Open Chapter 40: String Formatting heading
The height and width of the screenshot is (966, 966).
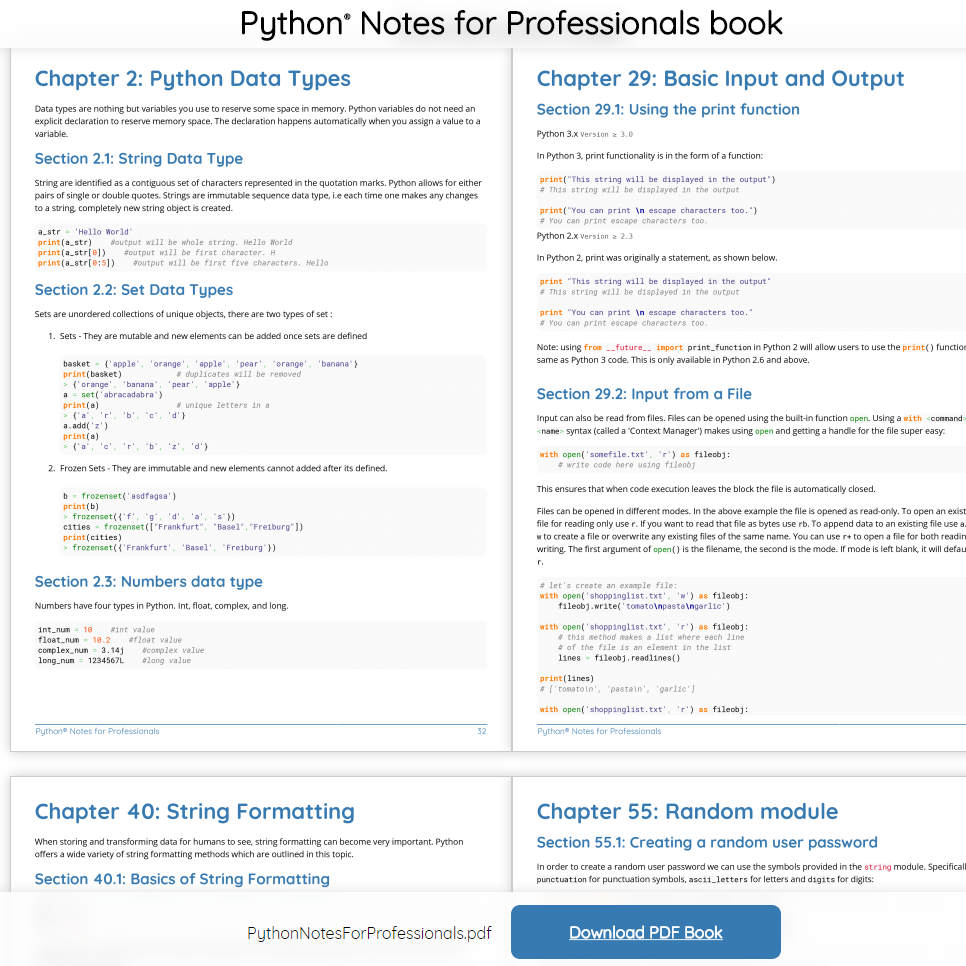tap(194, 812)
